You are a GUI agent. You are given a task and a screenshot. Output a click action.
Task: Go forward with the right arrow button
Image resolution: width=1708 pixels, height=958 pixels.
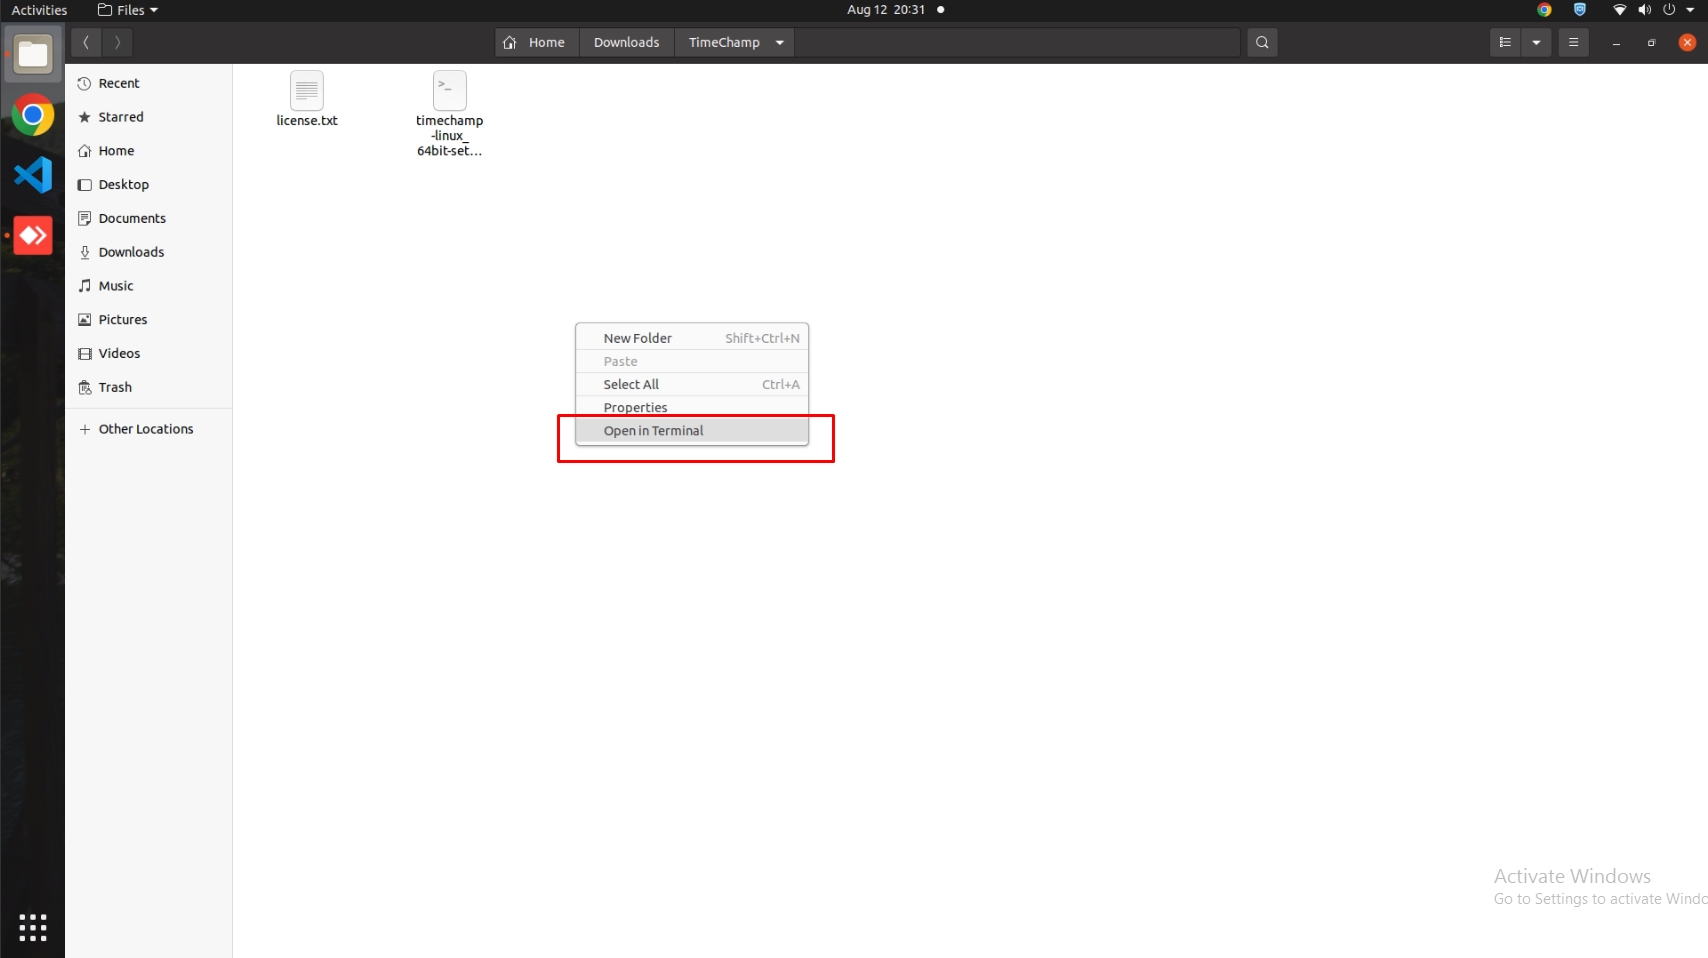[x=117, y=42]
